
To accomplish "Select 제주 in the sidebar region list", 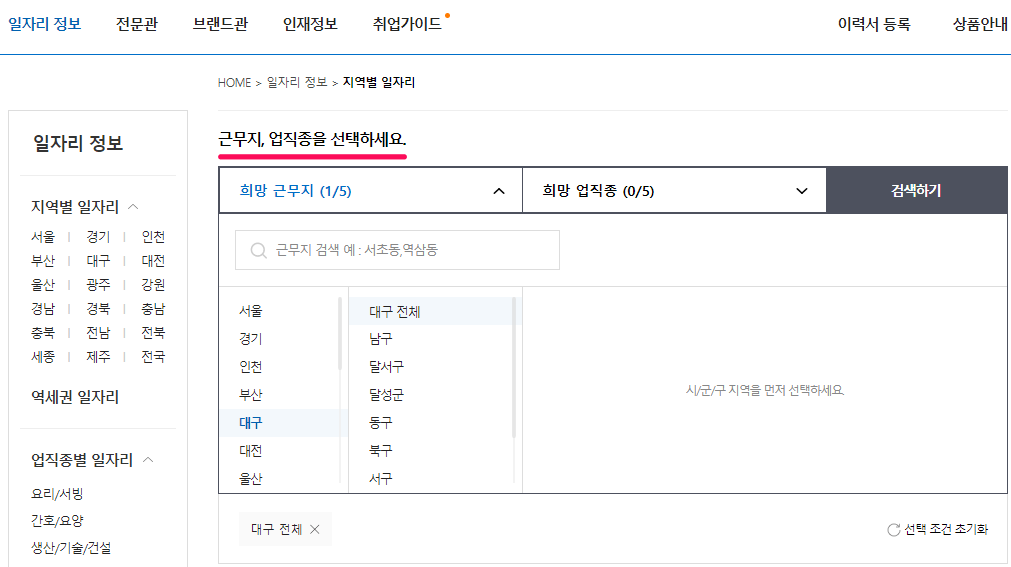I will 99,356.
